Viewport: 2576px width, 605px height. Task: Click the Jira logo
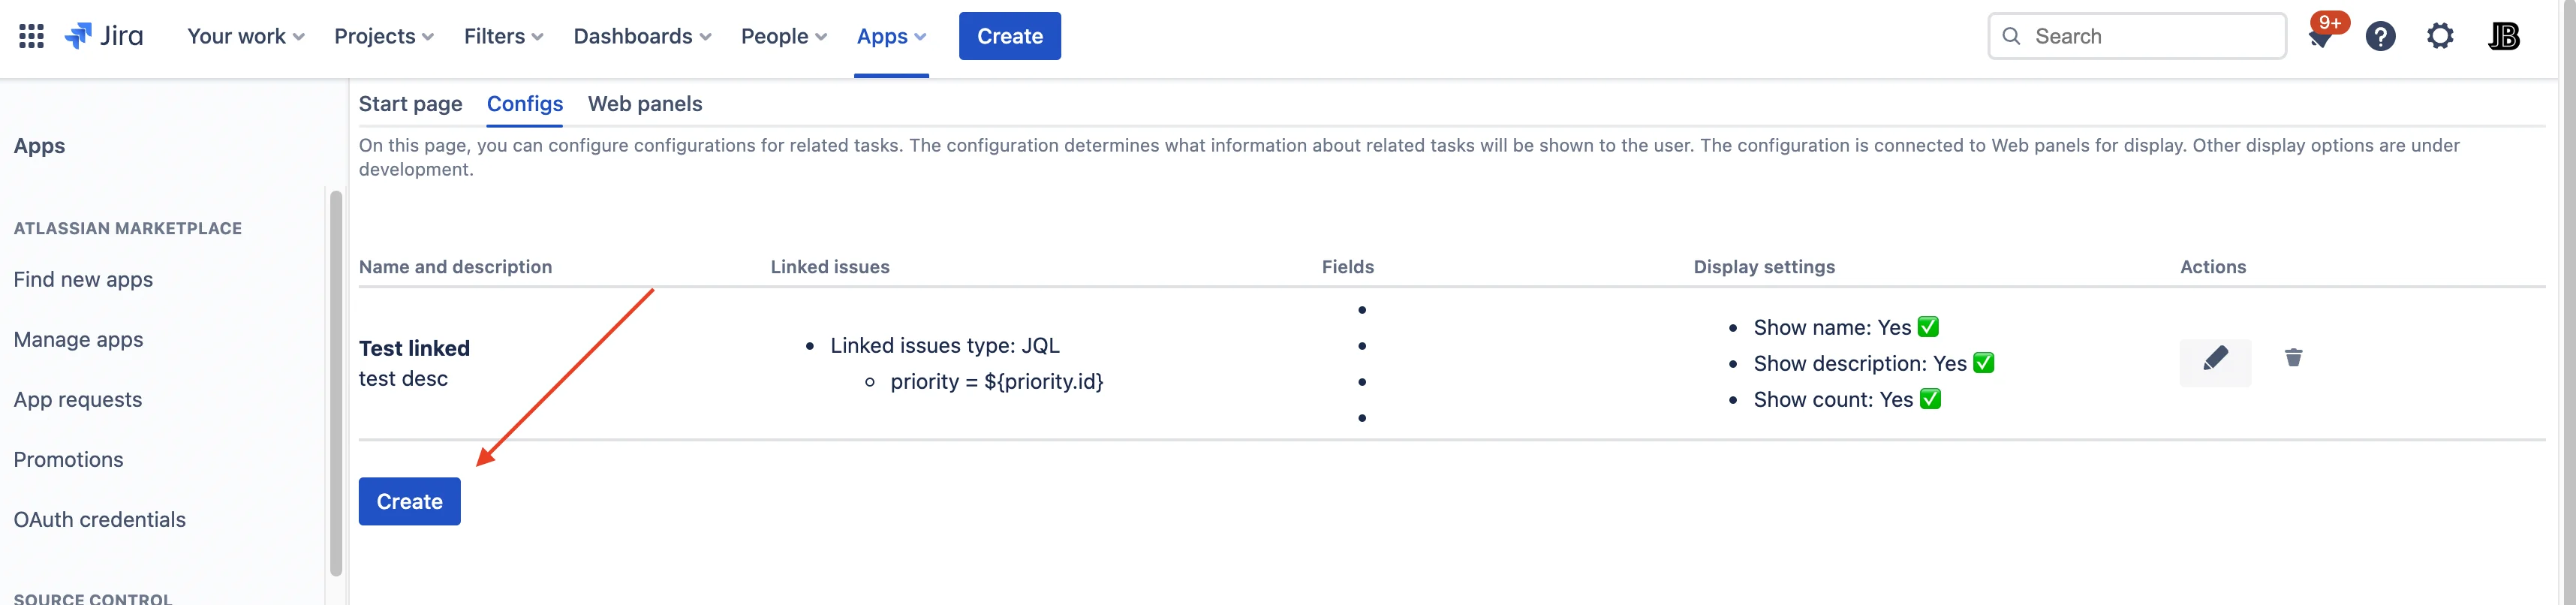click(x=104, y=36)
